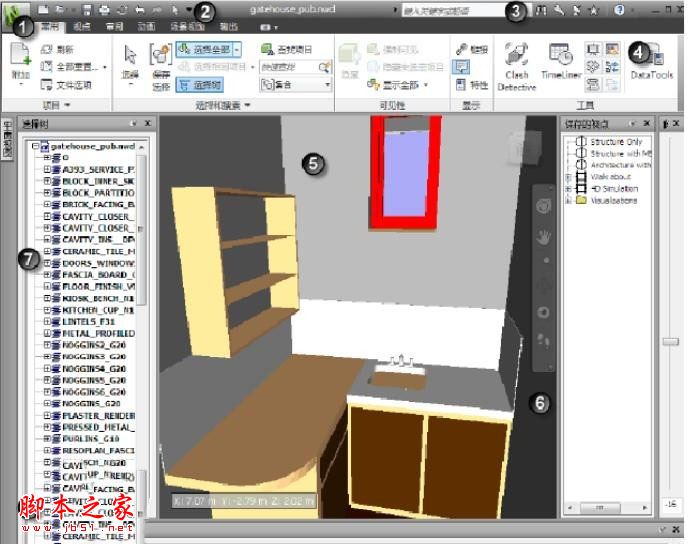The height and width of the screenshot is (544, 695).
Task: Switch to the Viewpoint (视点) ribbon tab
Action: 82,27
